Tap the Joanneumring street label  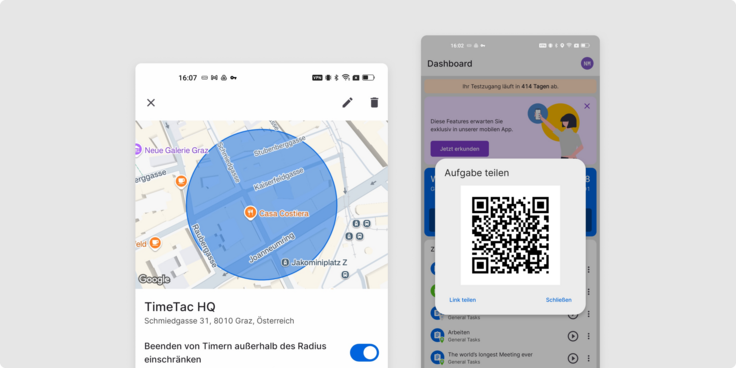(272, 247)
